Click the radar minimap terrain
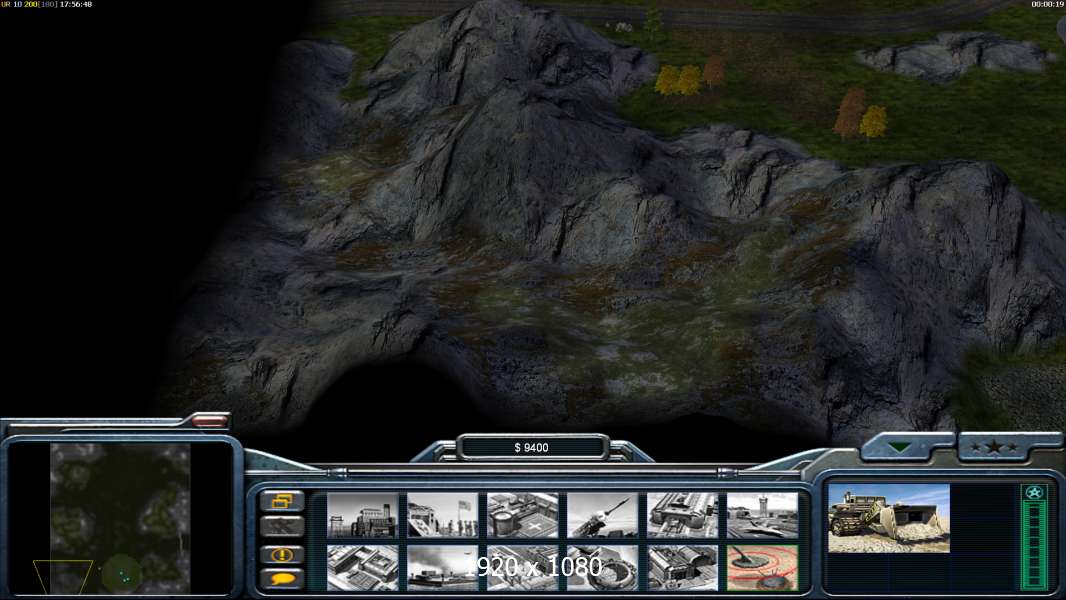The height and width of the screenshot is (600, 1066). (120, 518)
